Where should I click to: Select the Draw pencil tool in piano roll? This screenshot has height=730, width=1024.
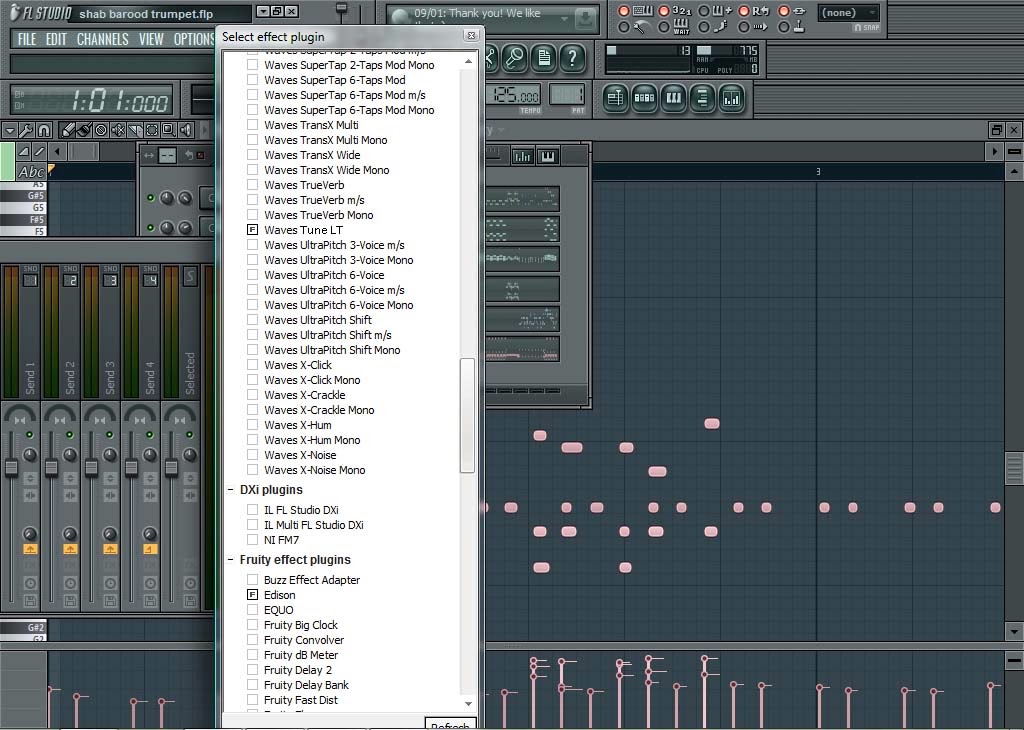pyautogui.click(x=67, y=130)
